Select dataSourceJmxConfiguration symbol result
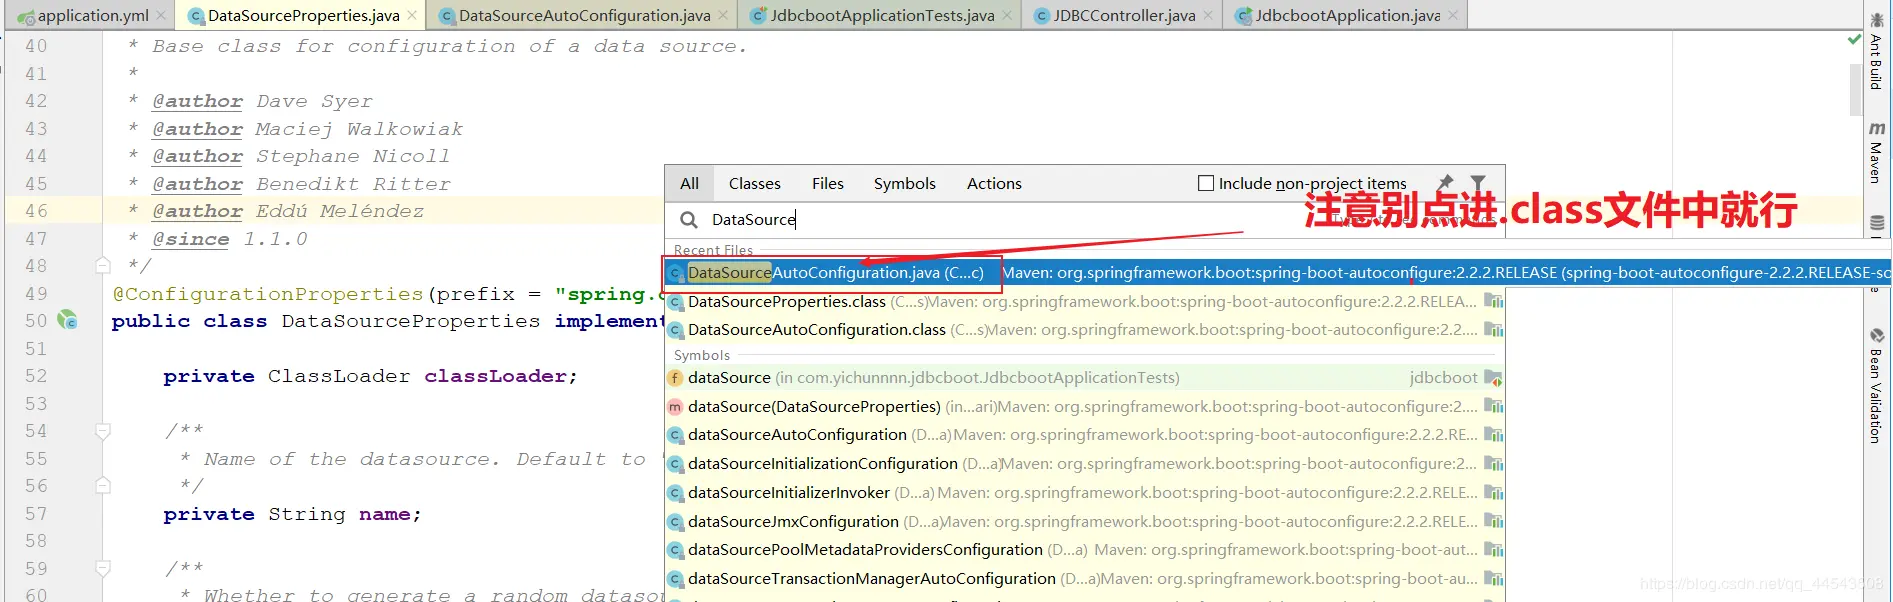 tap(1085, 521)
